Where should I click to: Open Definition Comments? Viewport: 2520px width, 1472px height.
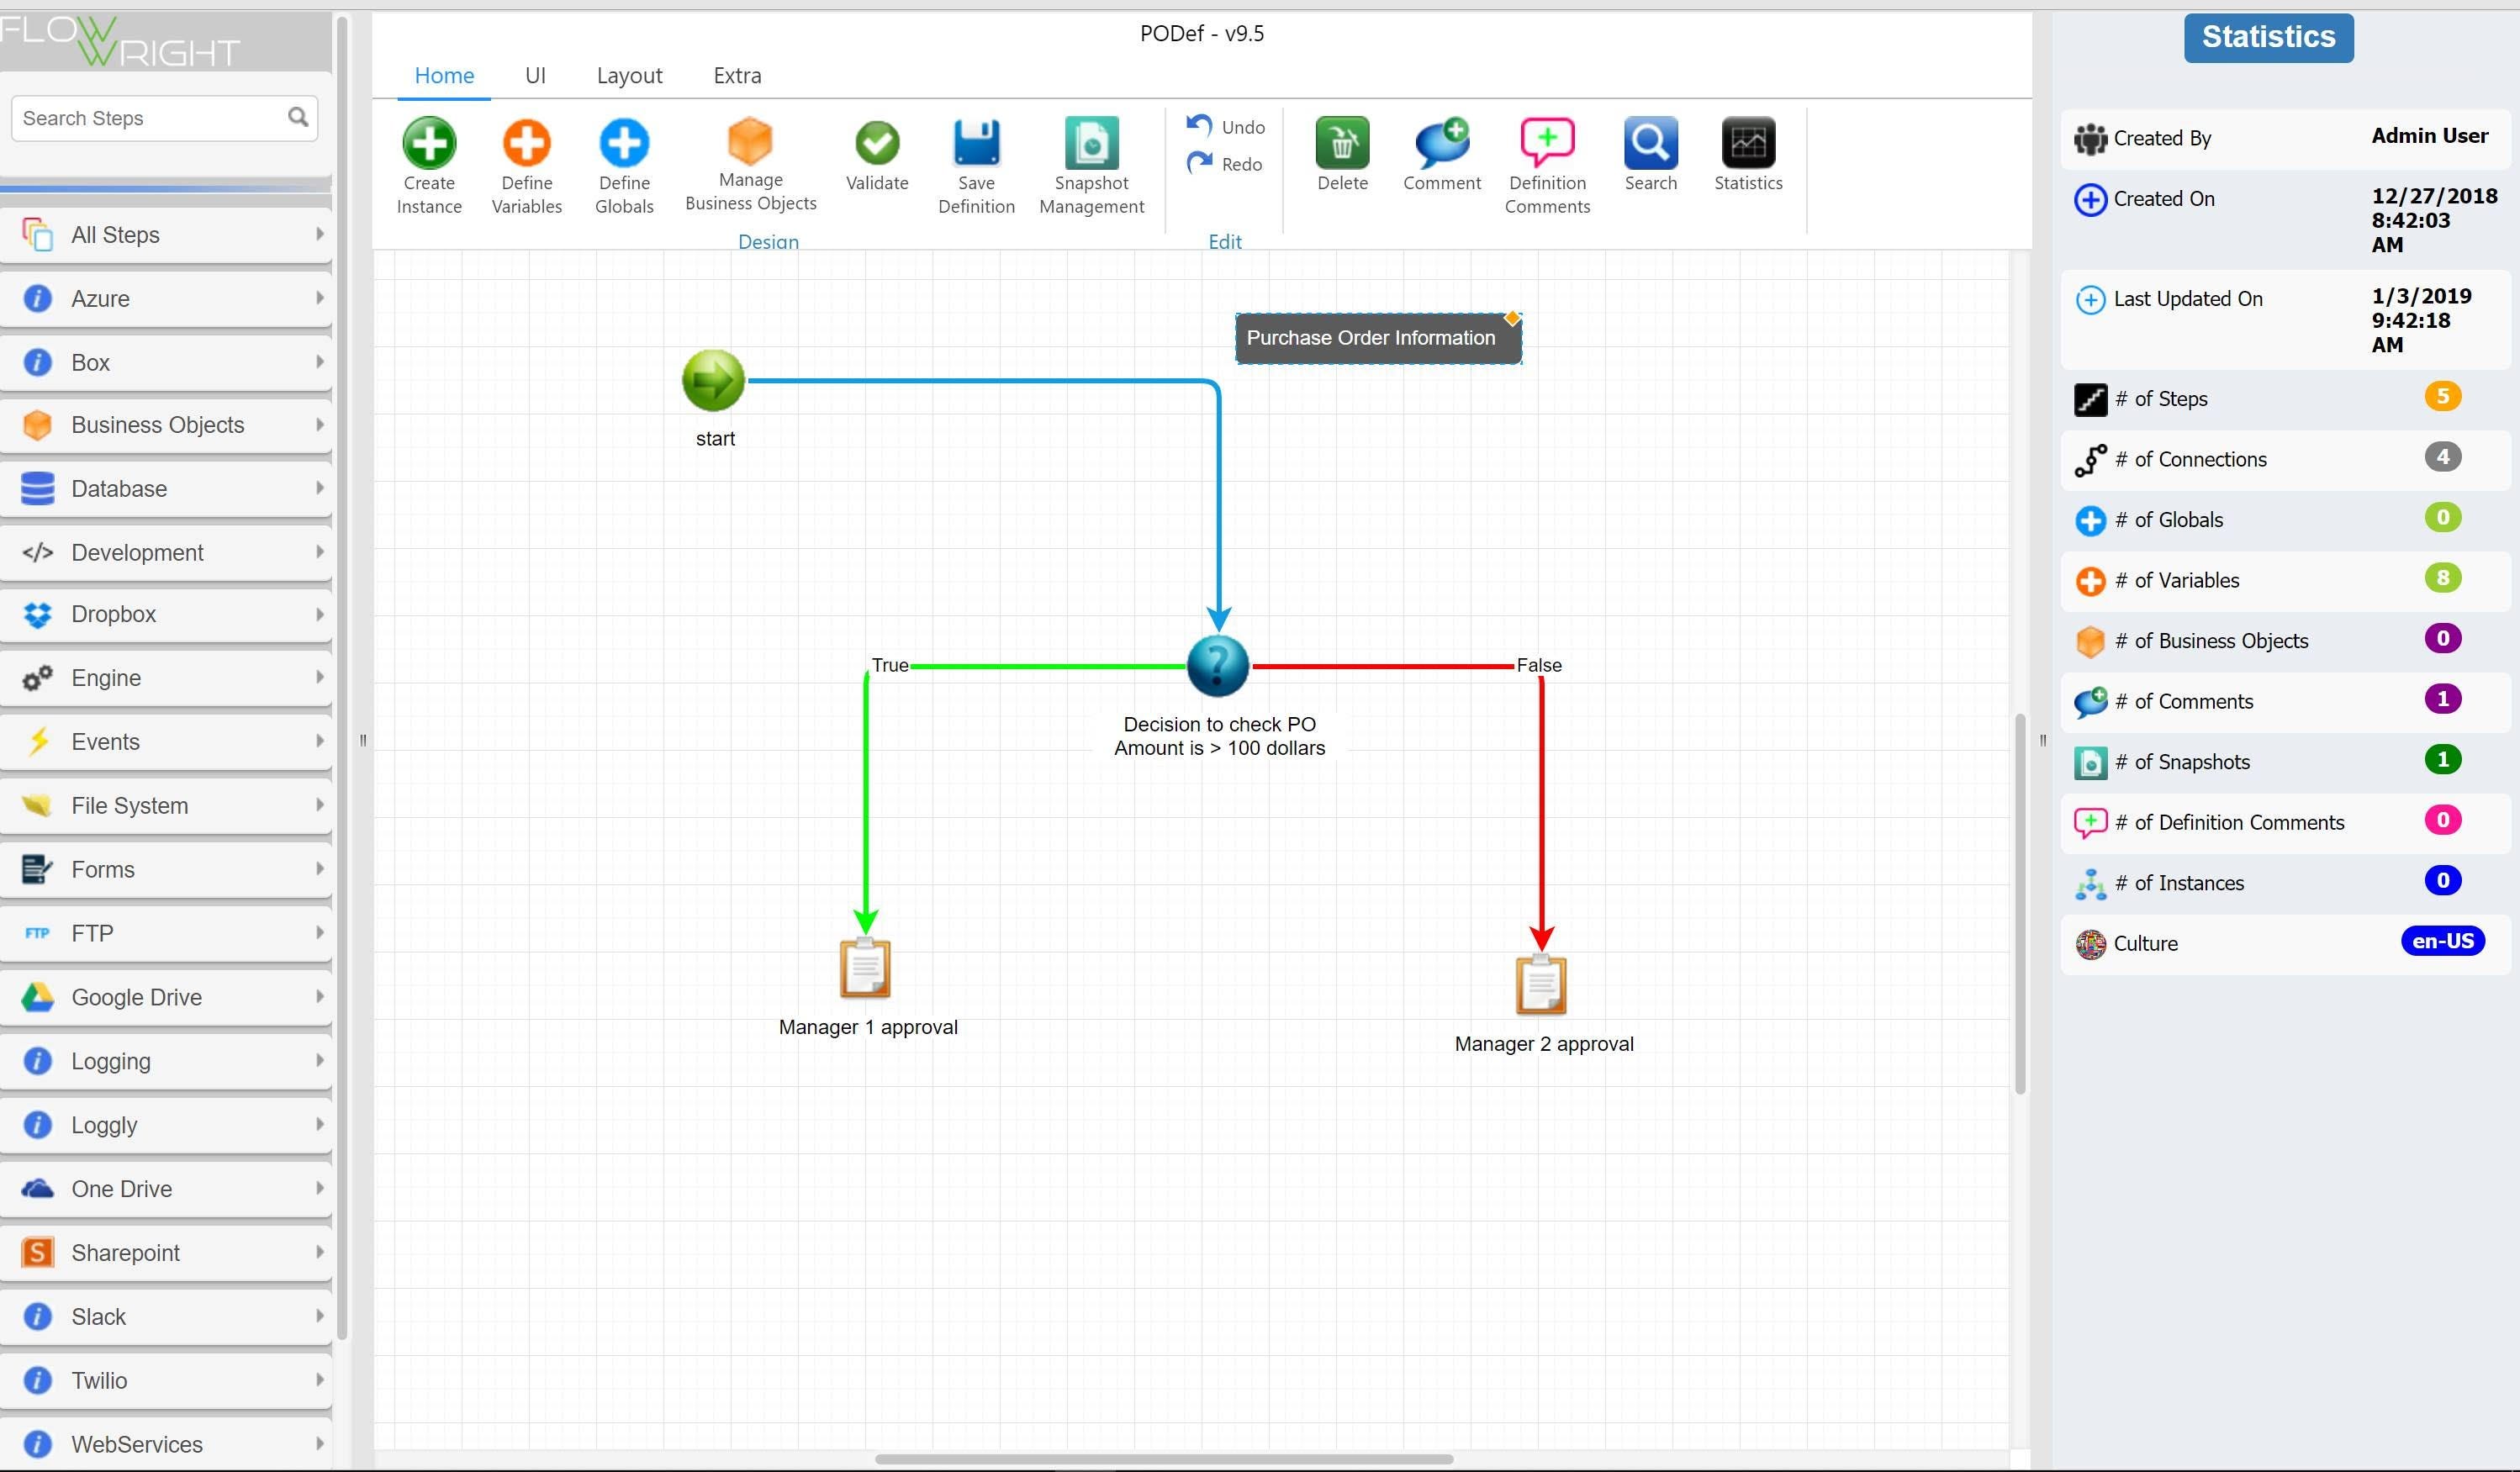pos(1547,144)
